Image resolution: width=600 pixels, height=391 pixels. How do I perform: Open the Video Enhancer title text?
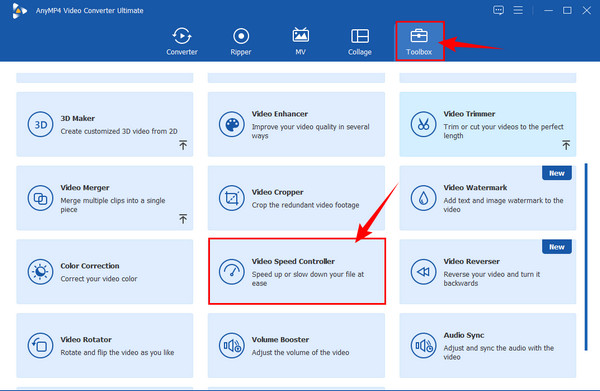pos(280,114)
